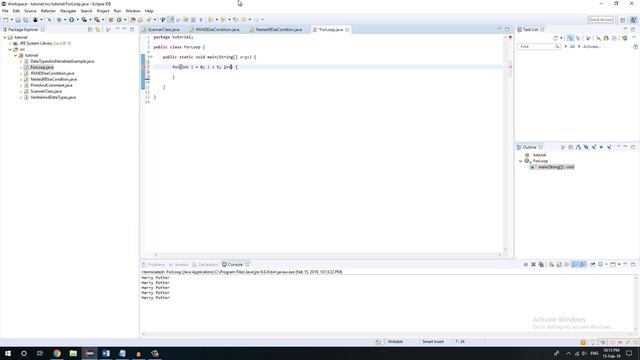Select PrintAndComment.java in Package Explorer
The image size is (640, 360).
click(51, 85)
